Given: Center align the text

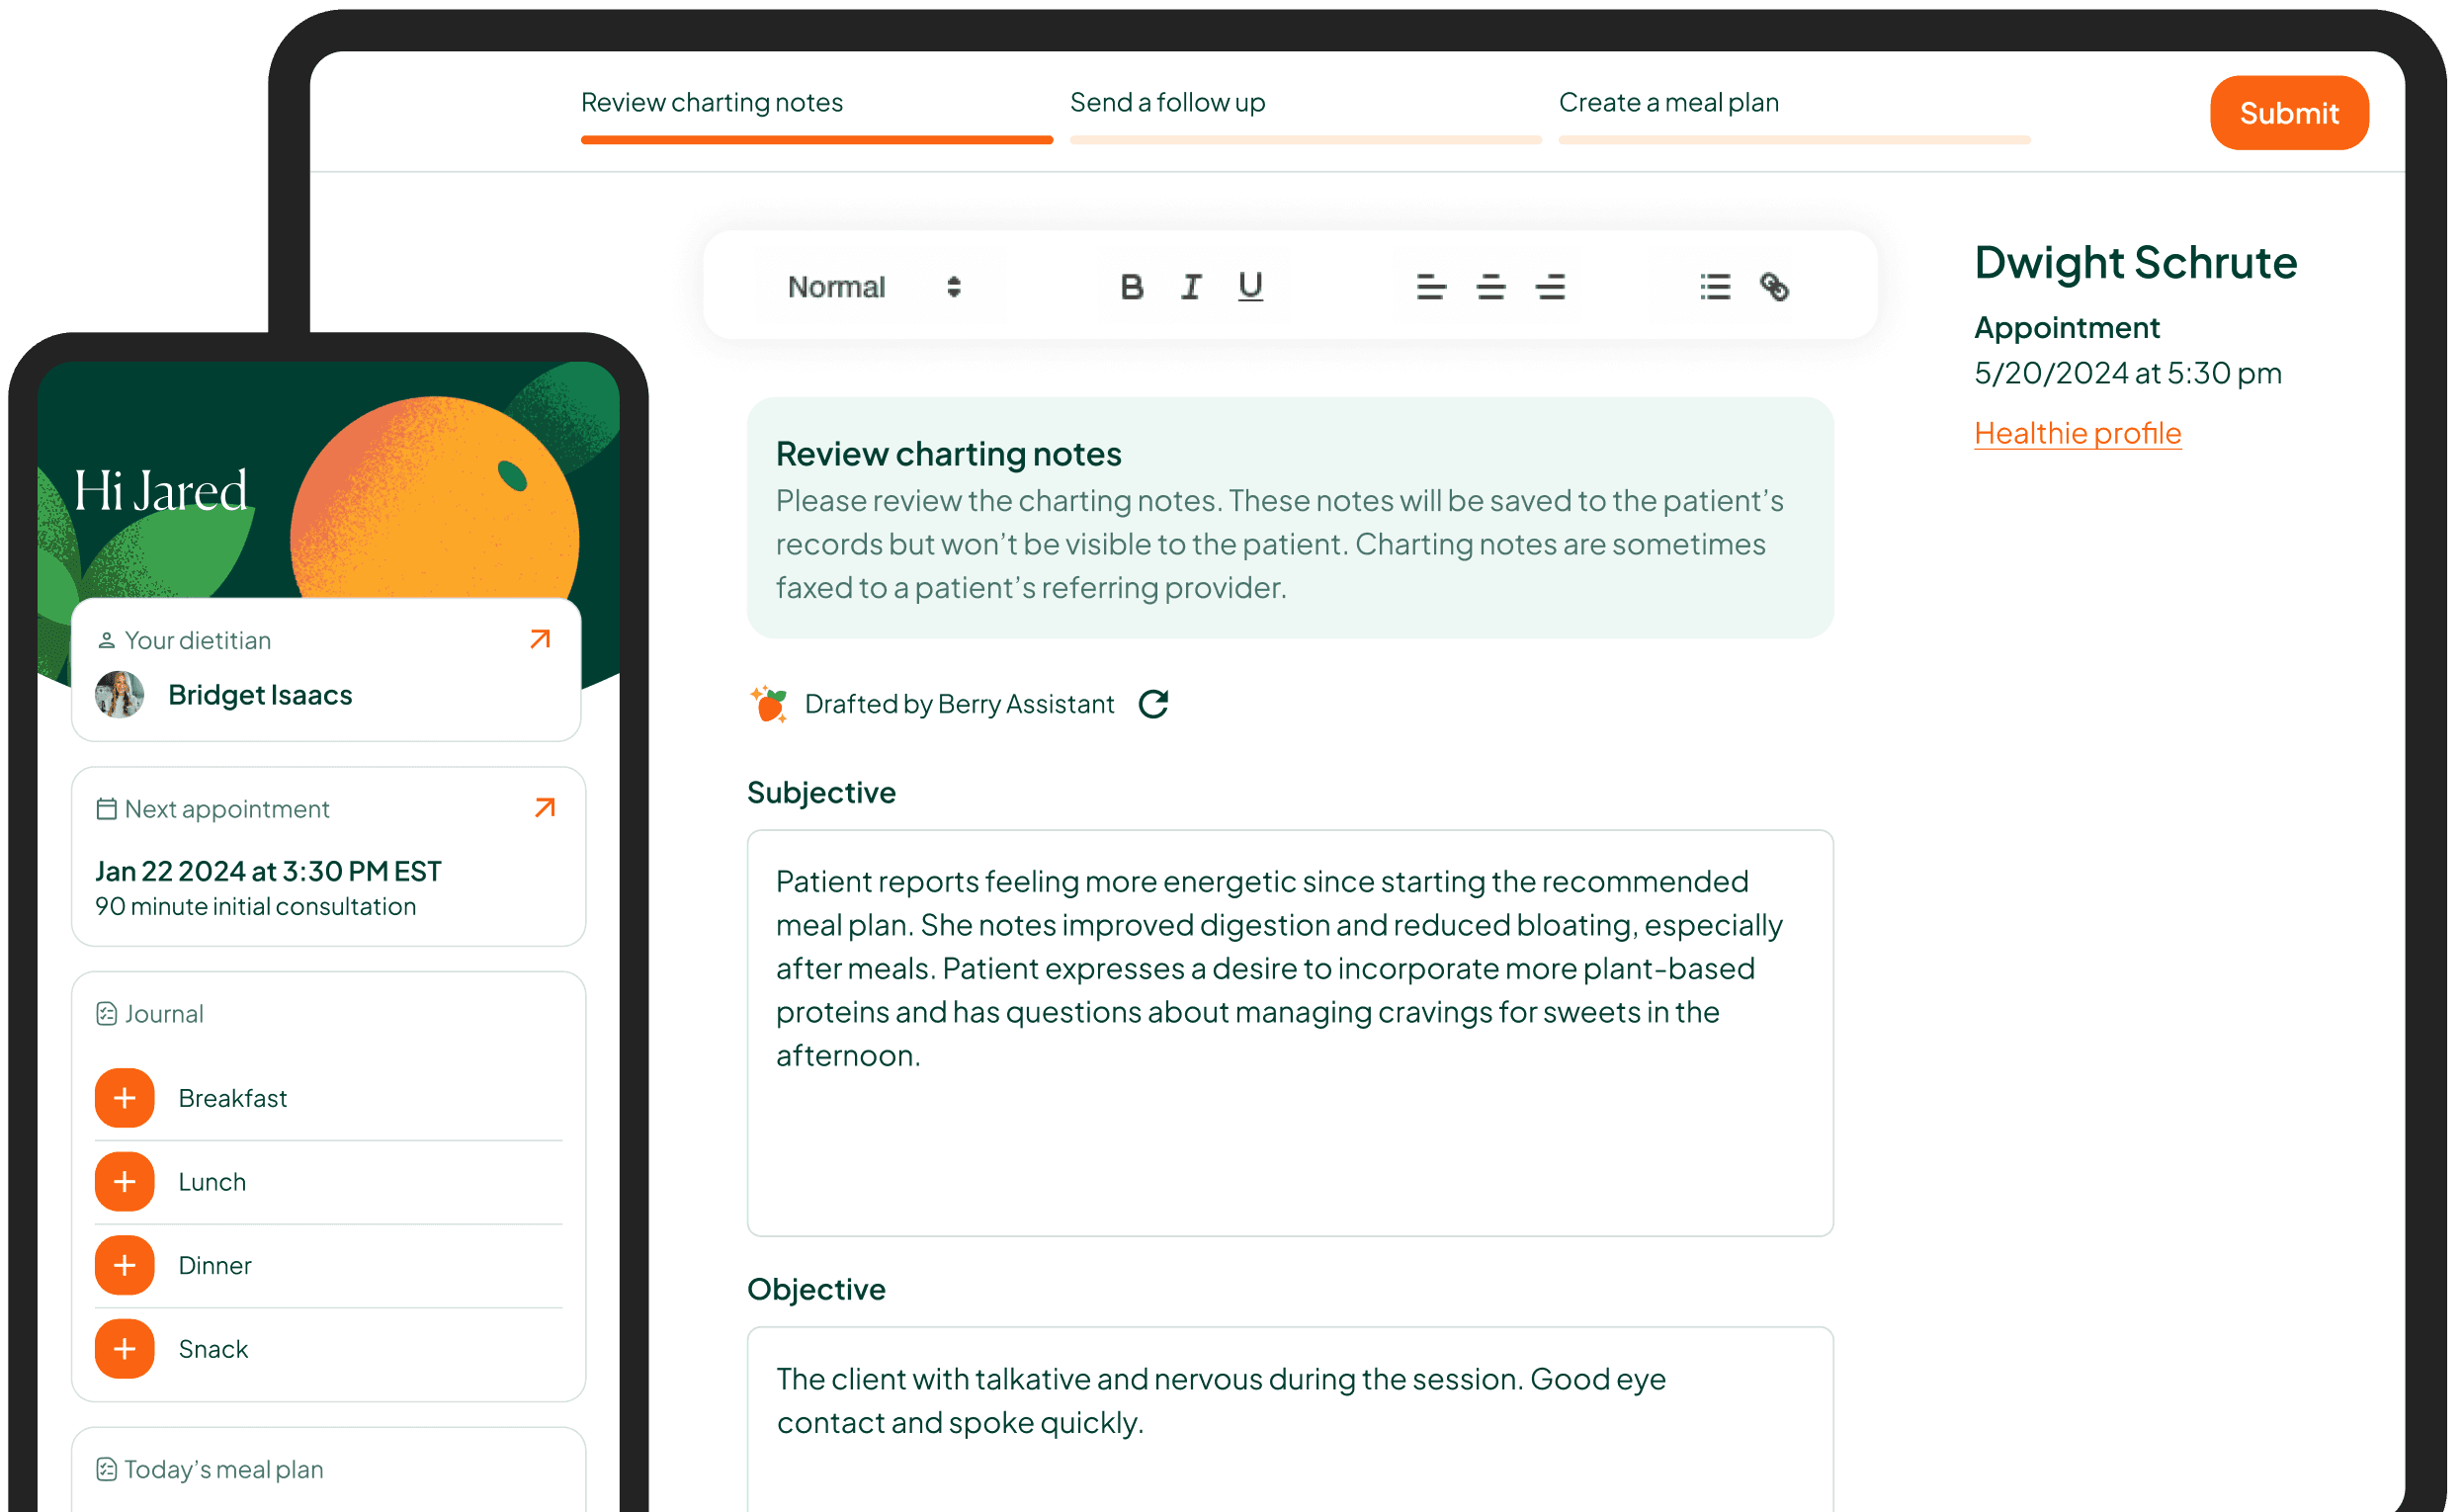Looking at the screenshot, I should pos(1491,288).
